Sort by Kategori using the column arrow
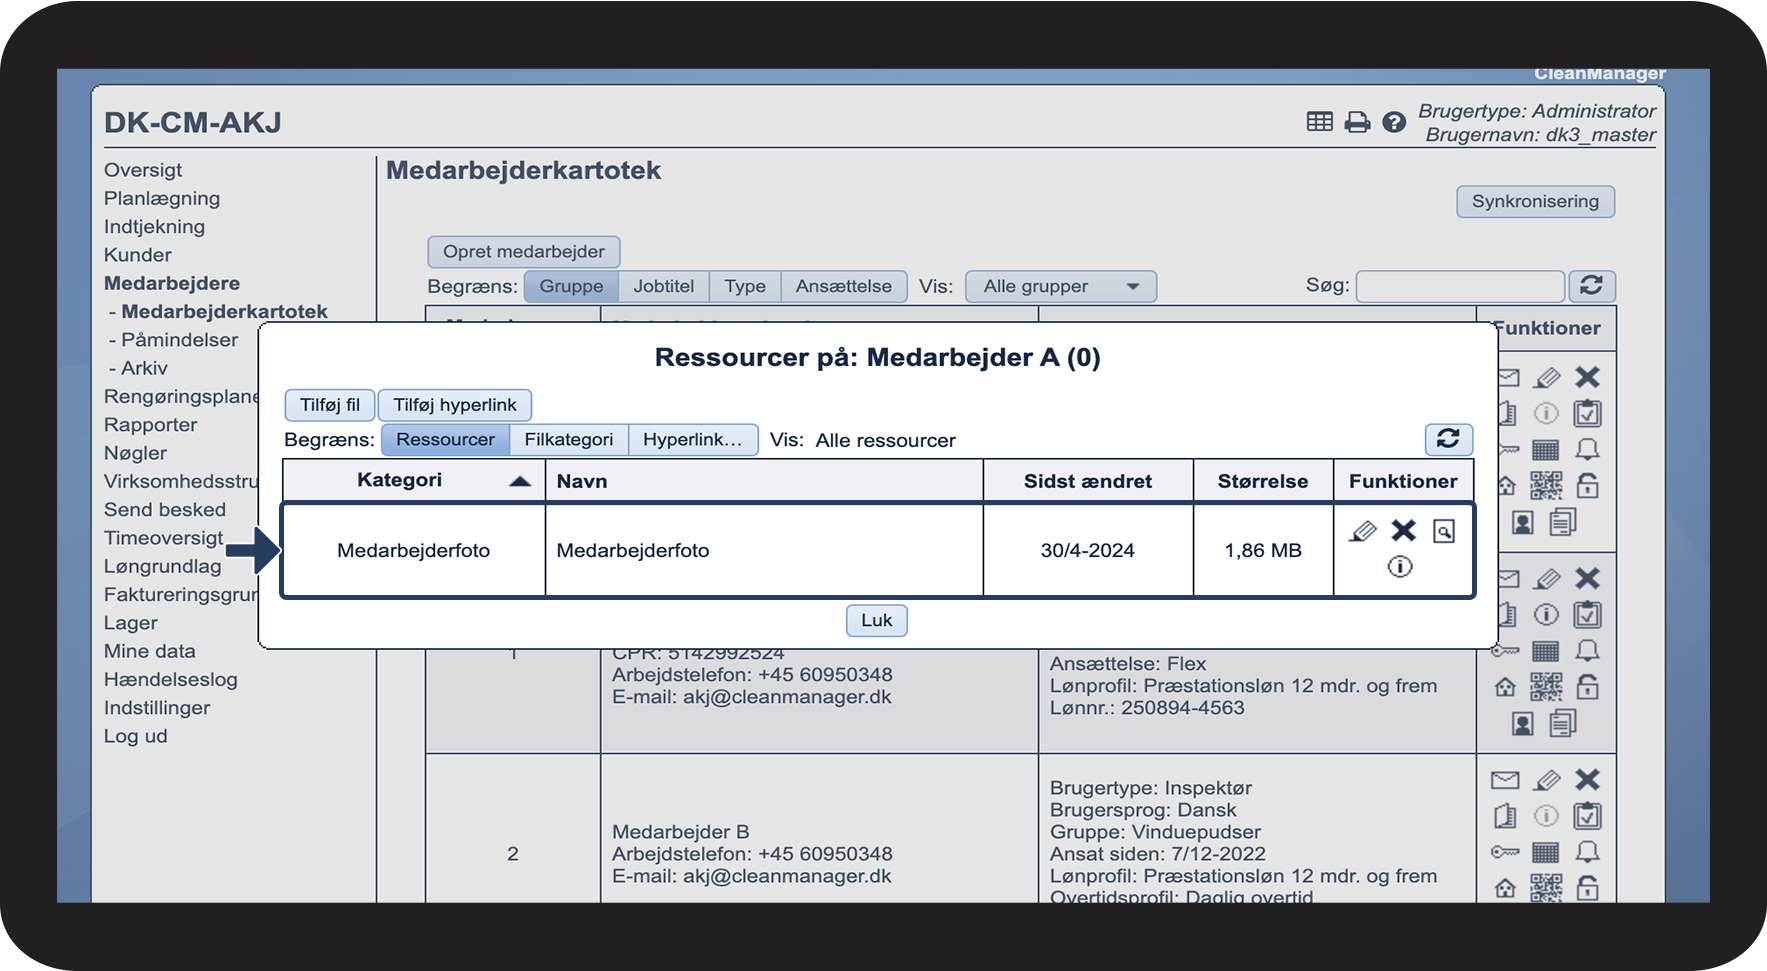Viewport: 1767px width, 971px height. coord(519,481)
